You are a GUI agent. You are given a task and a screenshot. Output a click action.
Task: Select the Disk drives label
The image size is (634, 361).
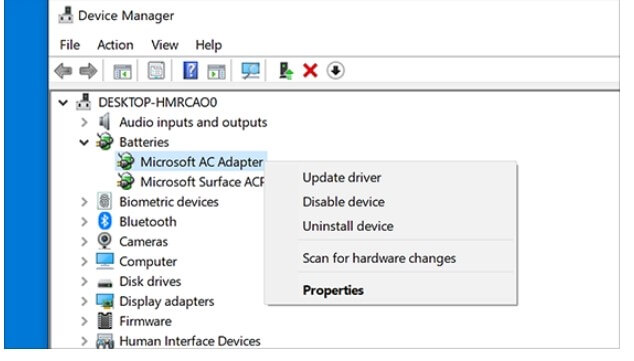point(150,281)
